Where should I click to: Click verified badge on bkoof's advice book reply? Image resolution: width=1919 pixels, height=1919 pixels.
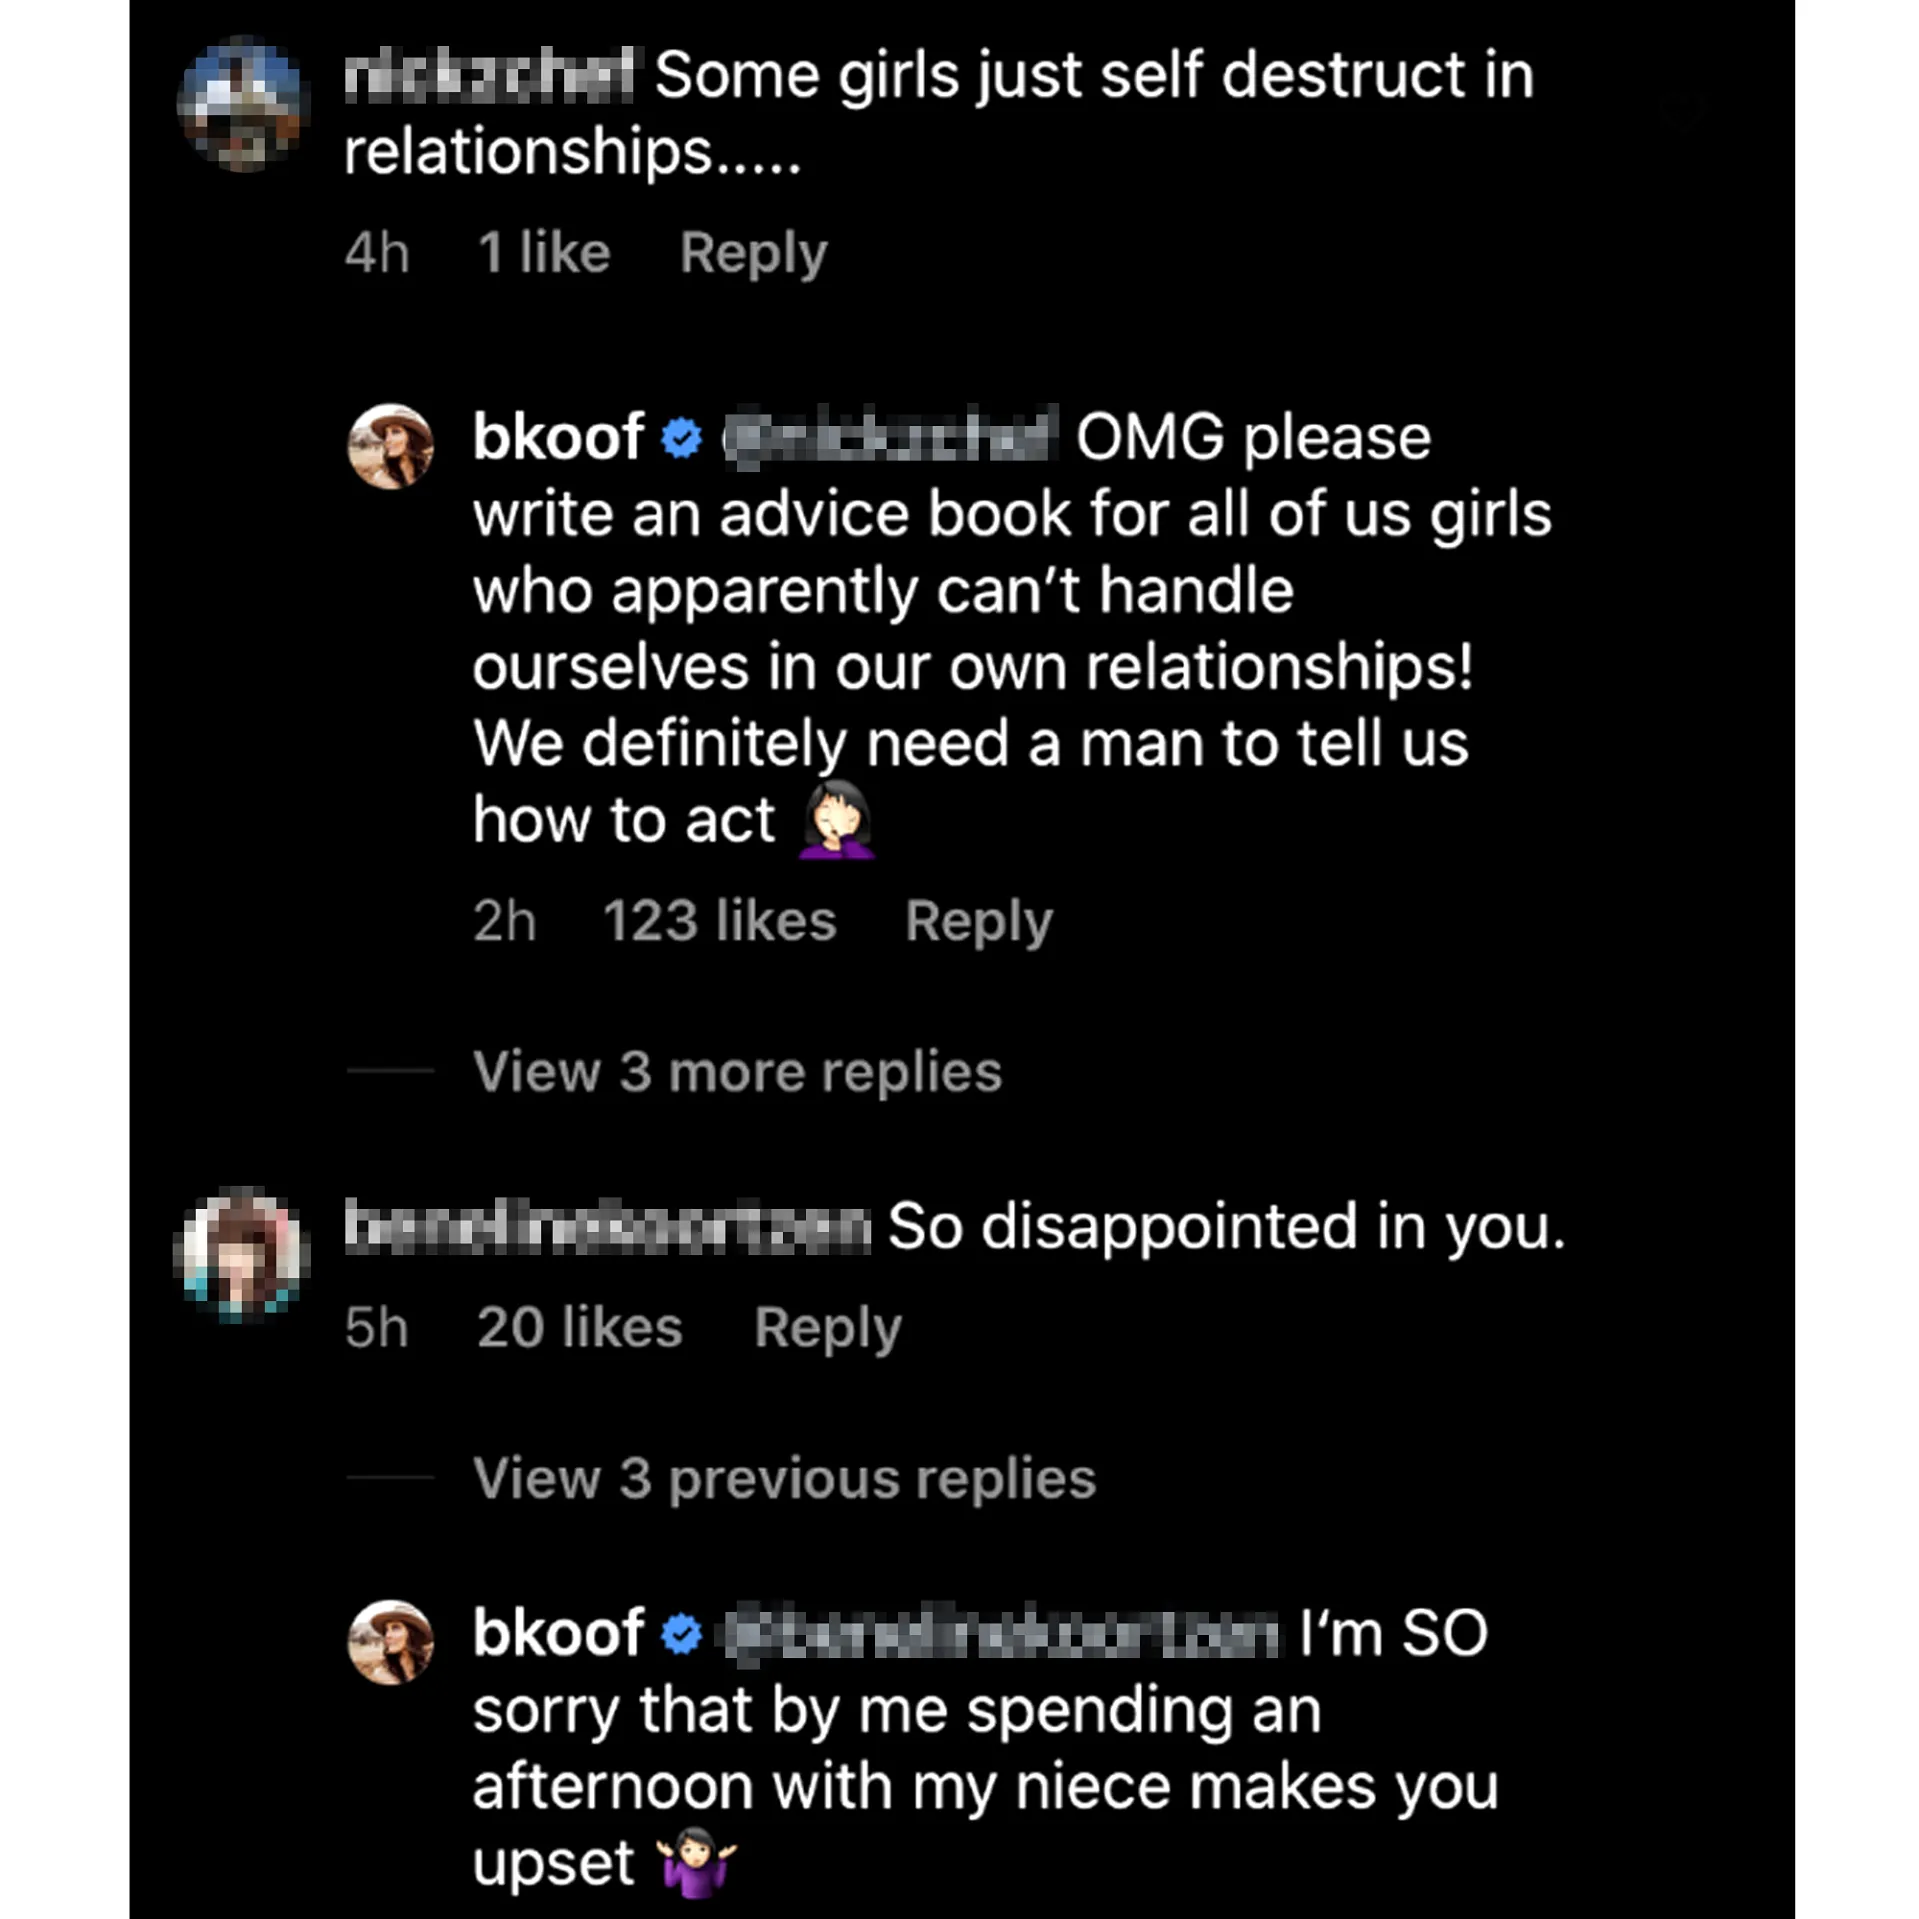coord(682,439)
